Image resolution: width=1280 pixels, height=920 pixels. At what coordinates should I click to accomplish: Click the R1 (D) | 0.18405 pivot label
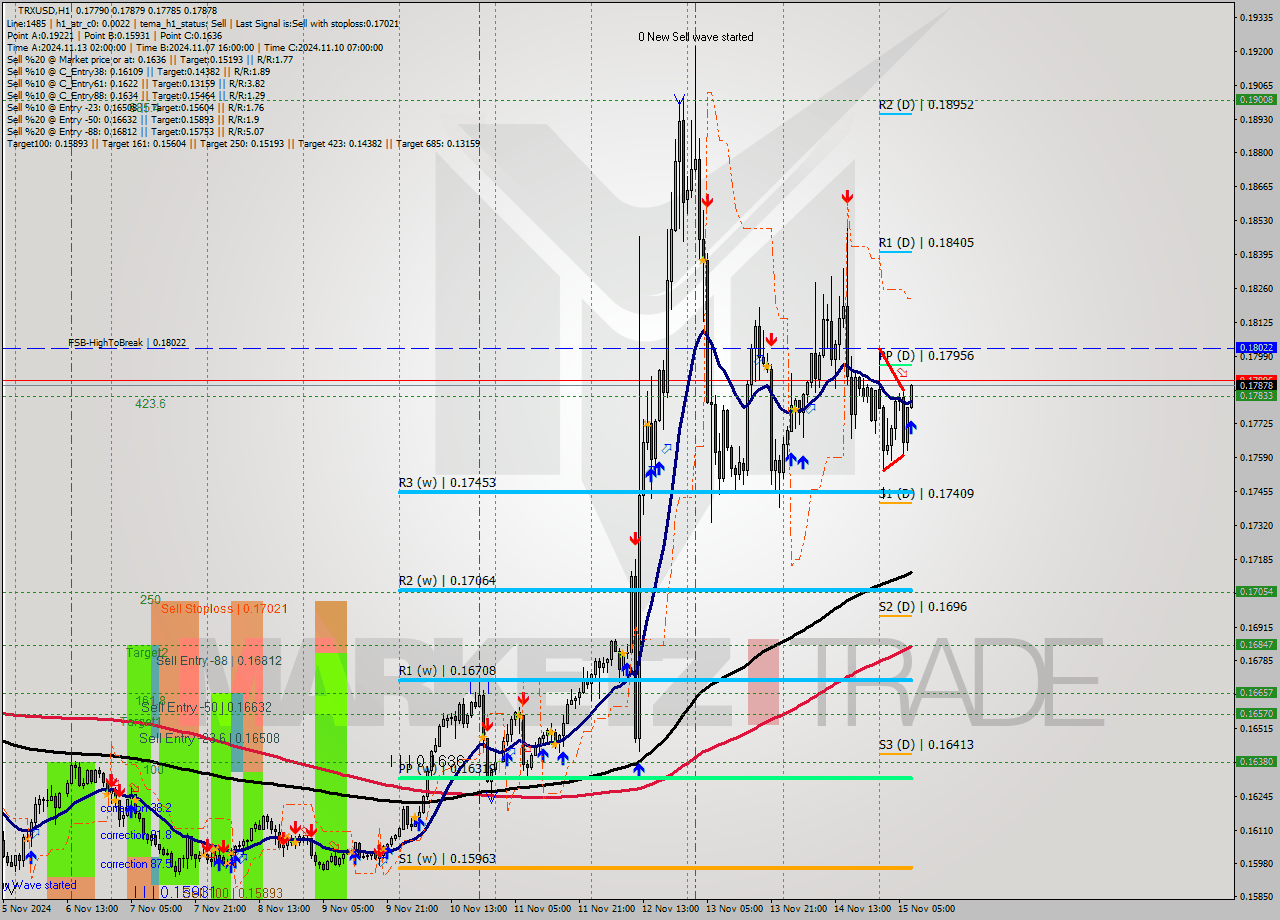point(926,242)
